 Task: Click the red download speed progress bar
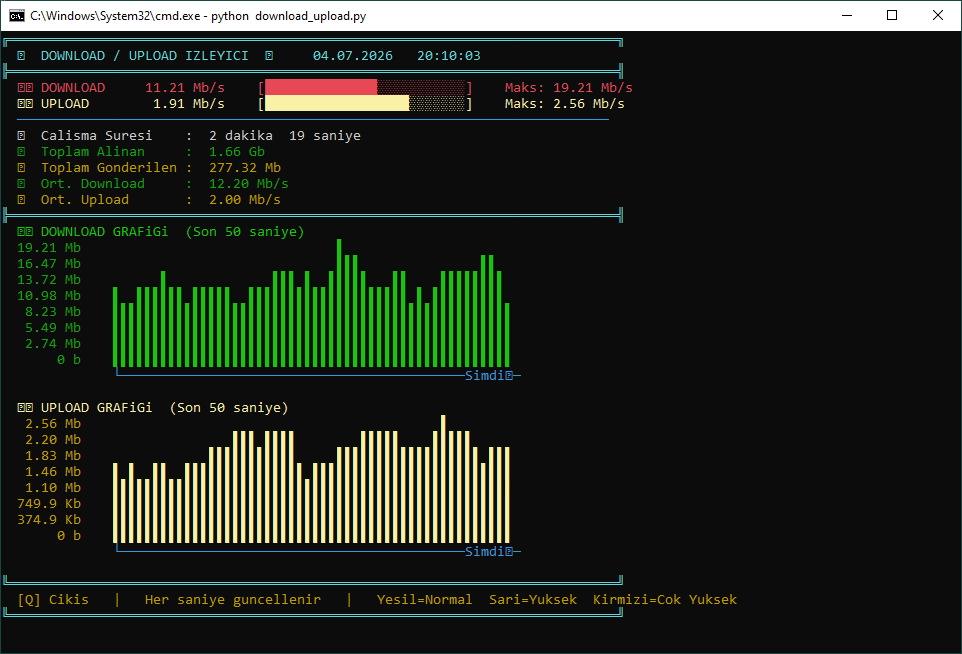365,87
